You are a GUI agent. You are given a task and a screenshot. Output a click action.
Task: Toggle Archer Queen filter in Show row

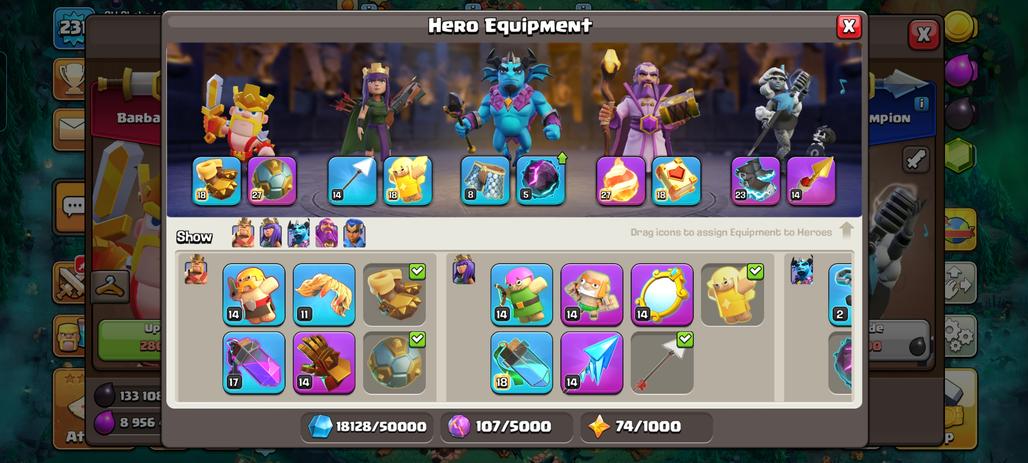[x=271, y=233]
